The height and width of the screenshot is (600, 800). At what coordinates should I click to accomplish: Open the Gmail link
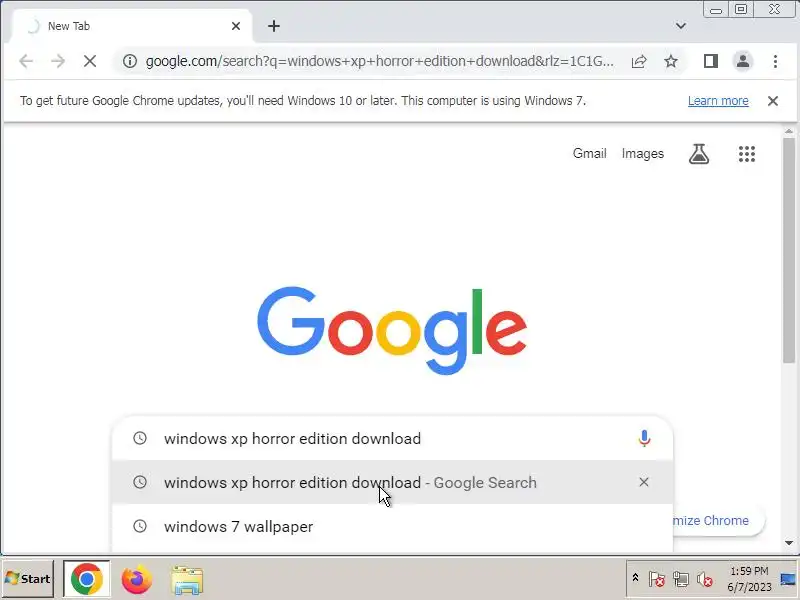tap(589, 153)
